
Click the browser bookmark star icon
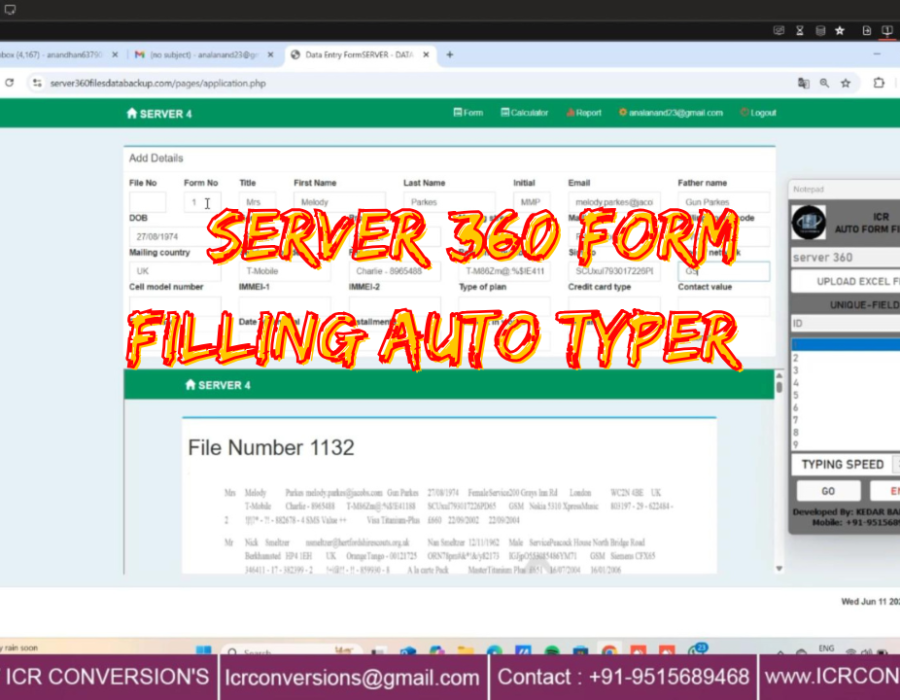(x=846, y=83)
